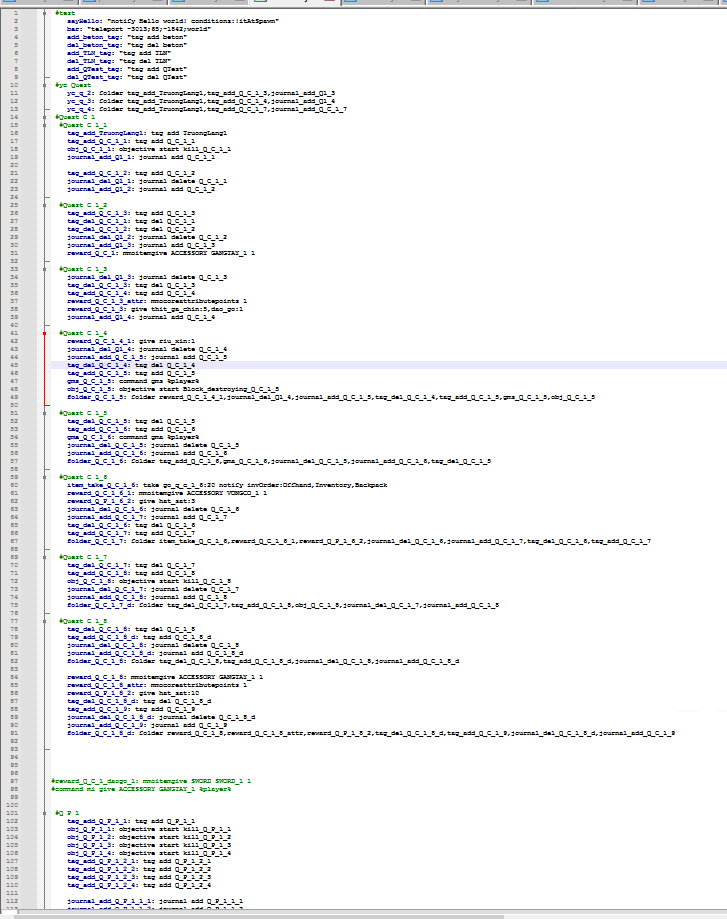Click the gms_Q_C_1_6 command line
This screenshot has height=919, width=727.
coord(133,437)
